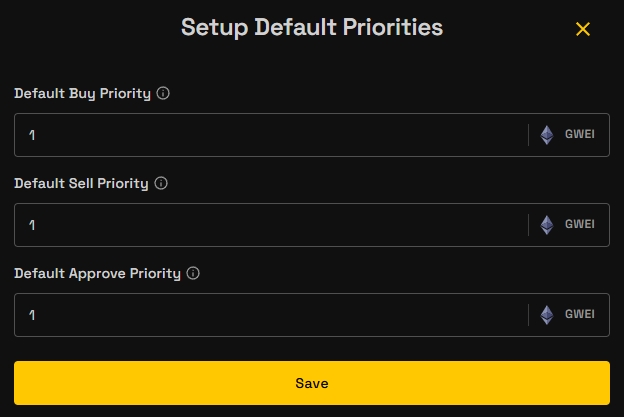Click the Default Sell Priority label
This screenshot has height=417, width=624.
click(81, 183)
